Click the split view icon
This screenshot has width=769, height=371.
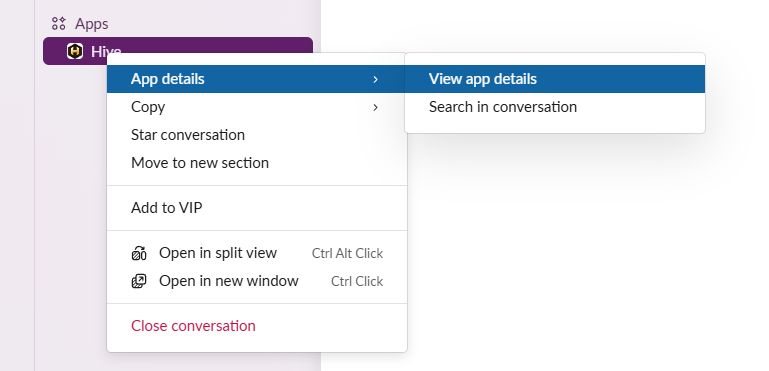pos(139,253)
